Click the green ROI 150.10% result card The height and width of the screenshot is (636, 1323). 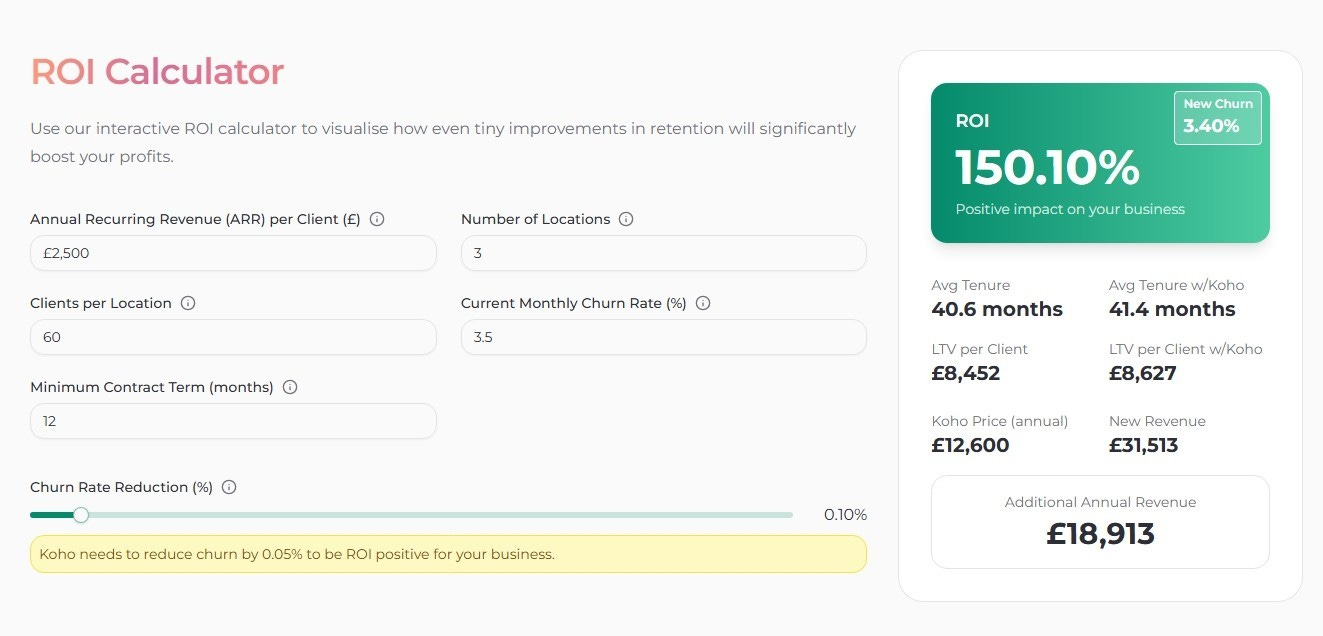[1100, 163]
